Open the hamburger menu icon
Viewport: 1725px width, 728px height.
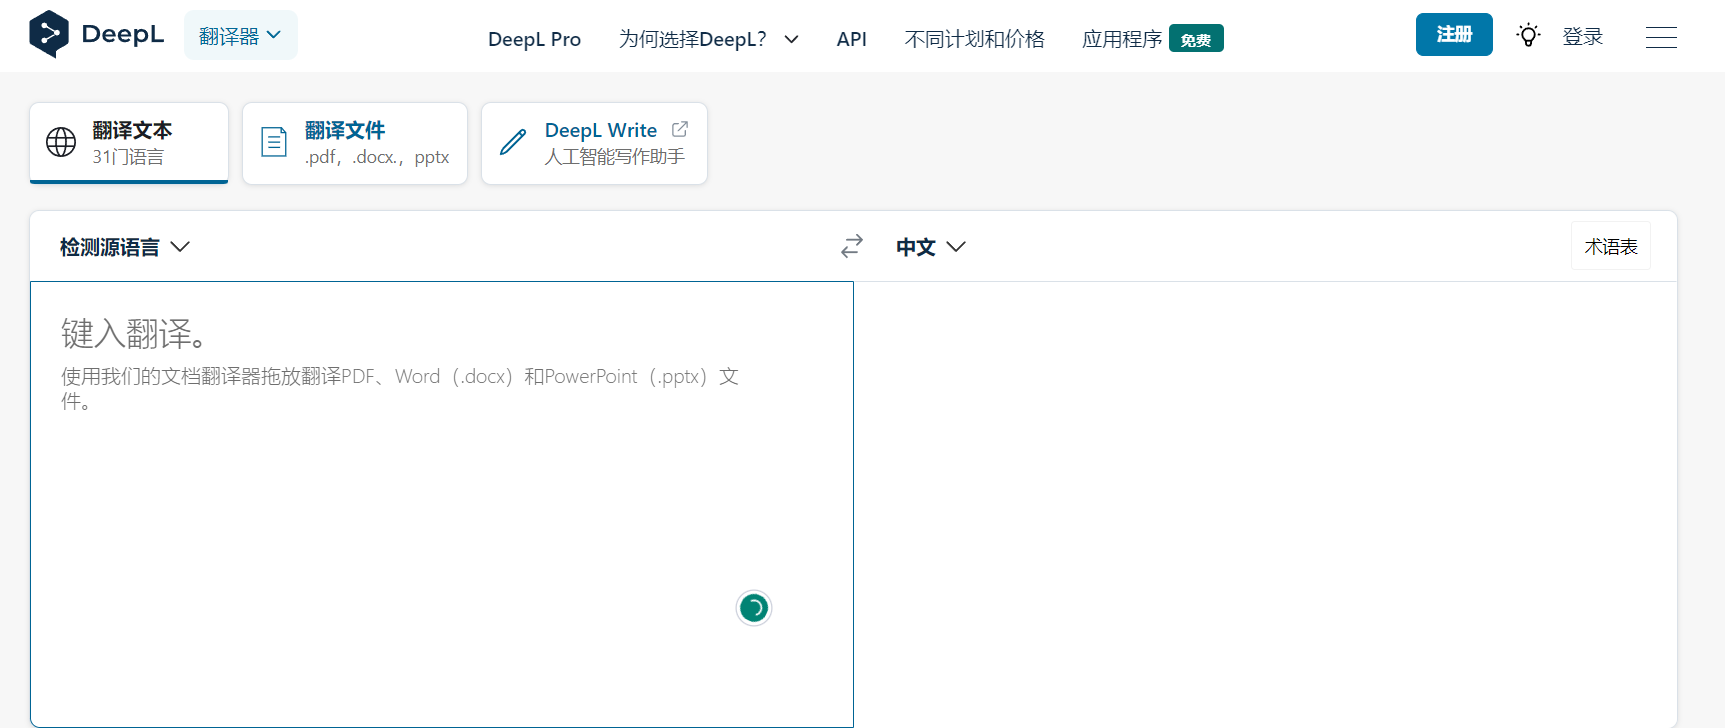pyautogui.click(x=1661, y=37)
